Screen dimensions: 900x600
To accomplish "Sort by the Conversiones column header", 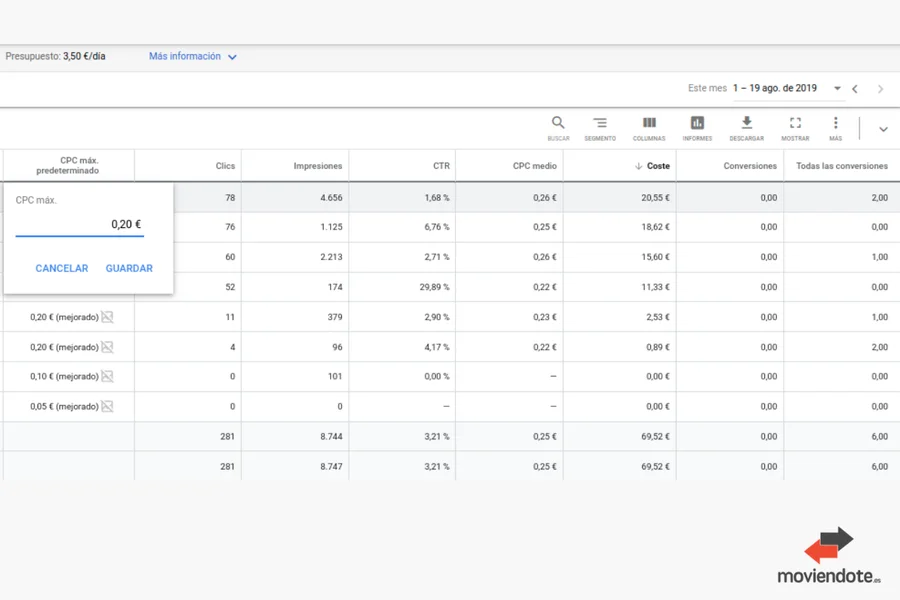I will [x=750, y=166].
